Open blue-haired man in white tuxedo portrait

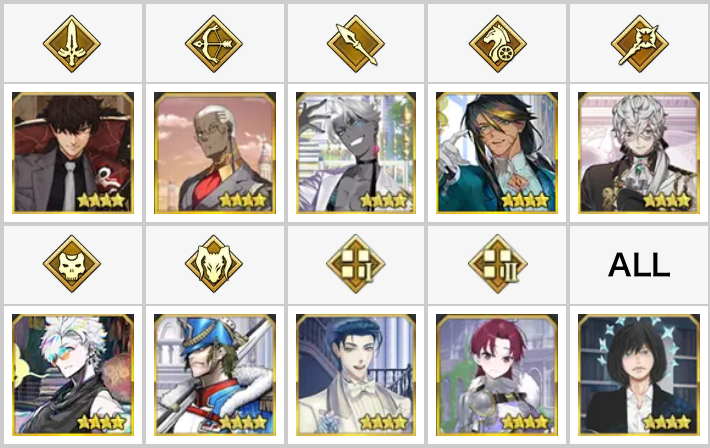point(356,375)
